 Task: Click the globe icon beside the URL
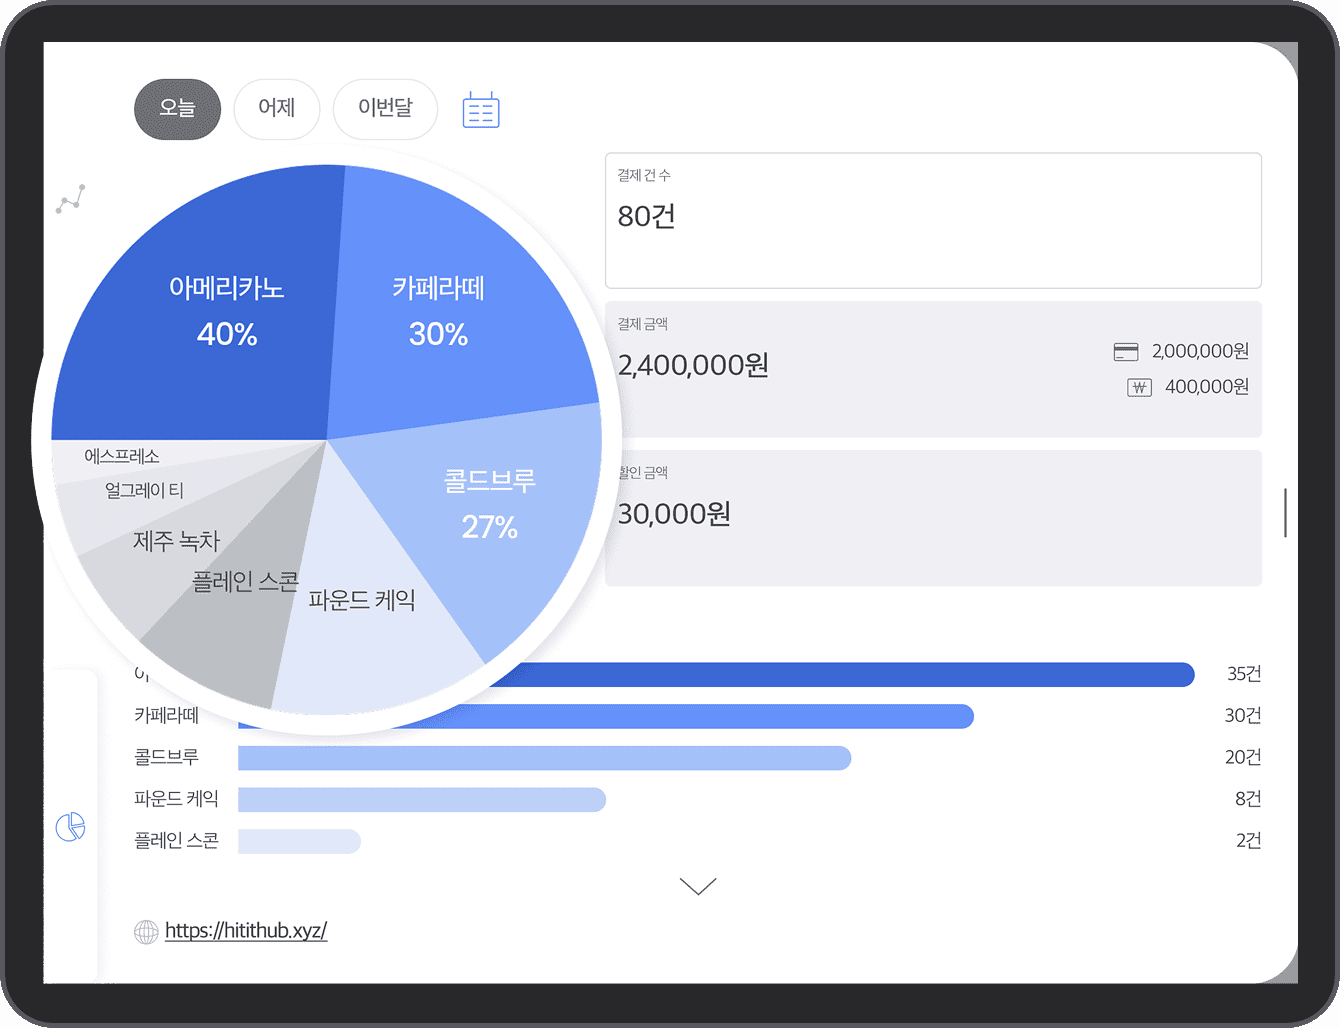point(146,932)
